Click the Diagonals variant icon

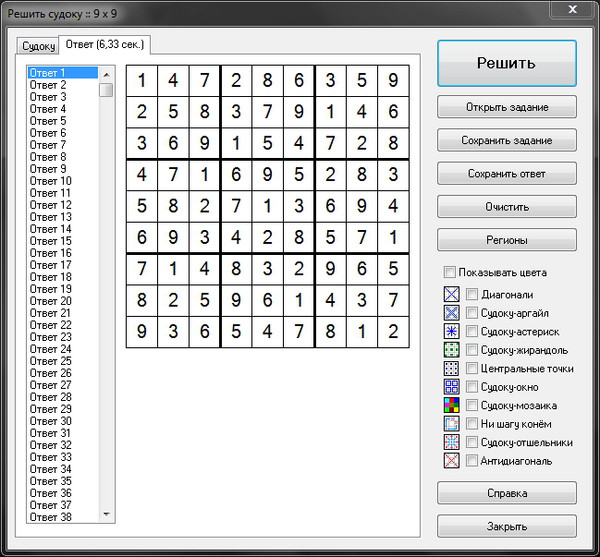point(452,294)
